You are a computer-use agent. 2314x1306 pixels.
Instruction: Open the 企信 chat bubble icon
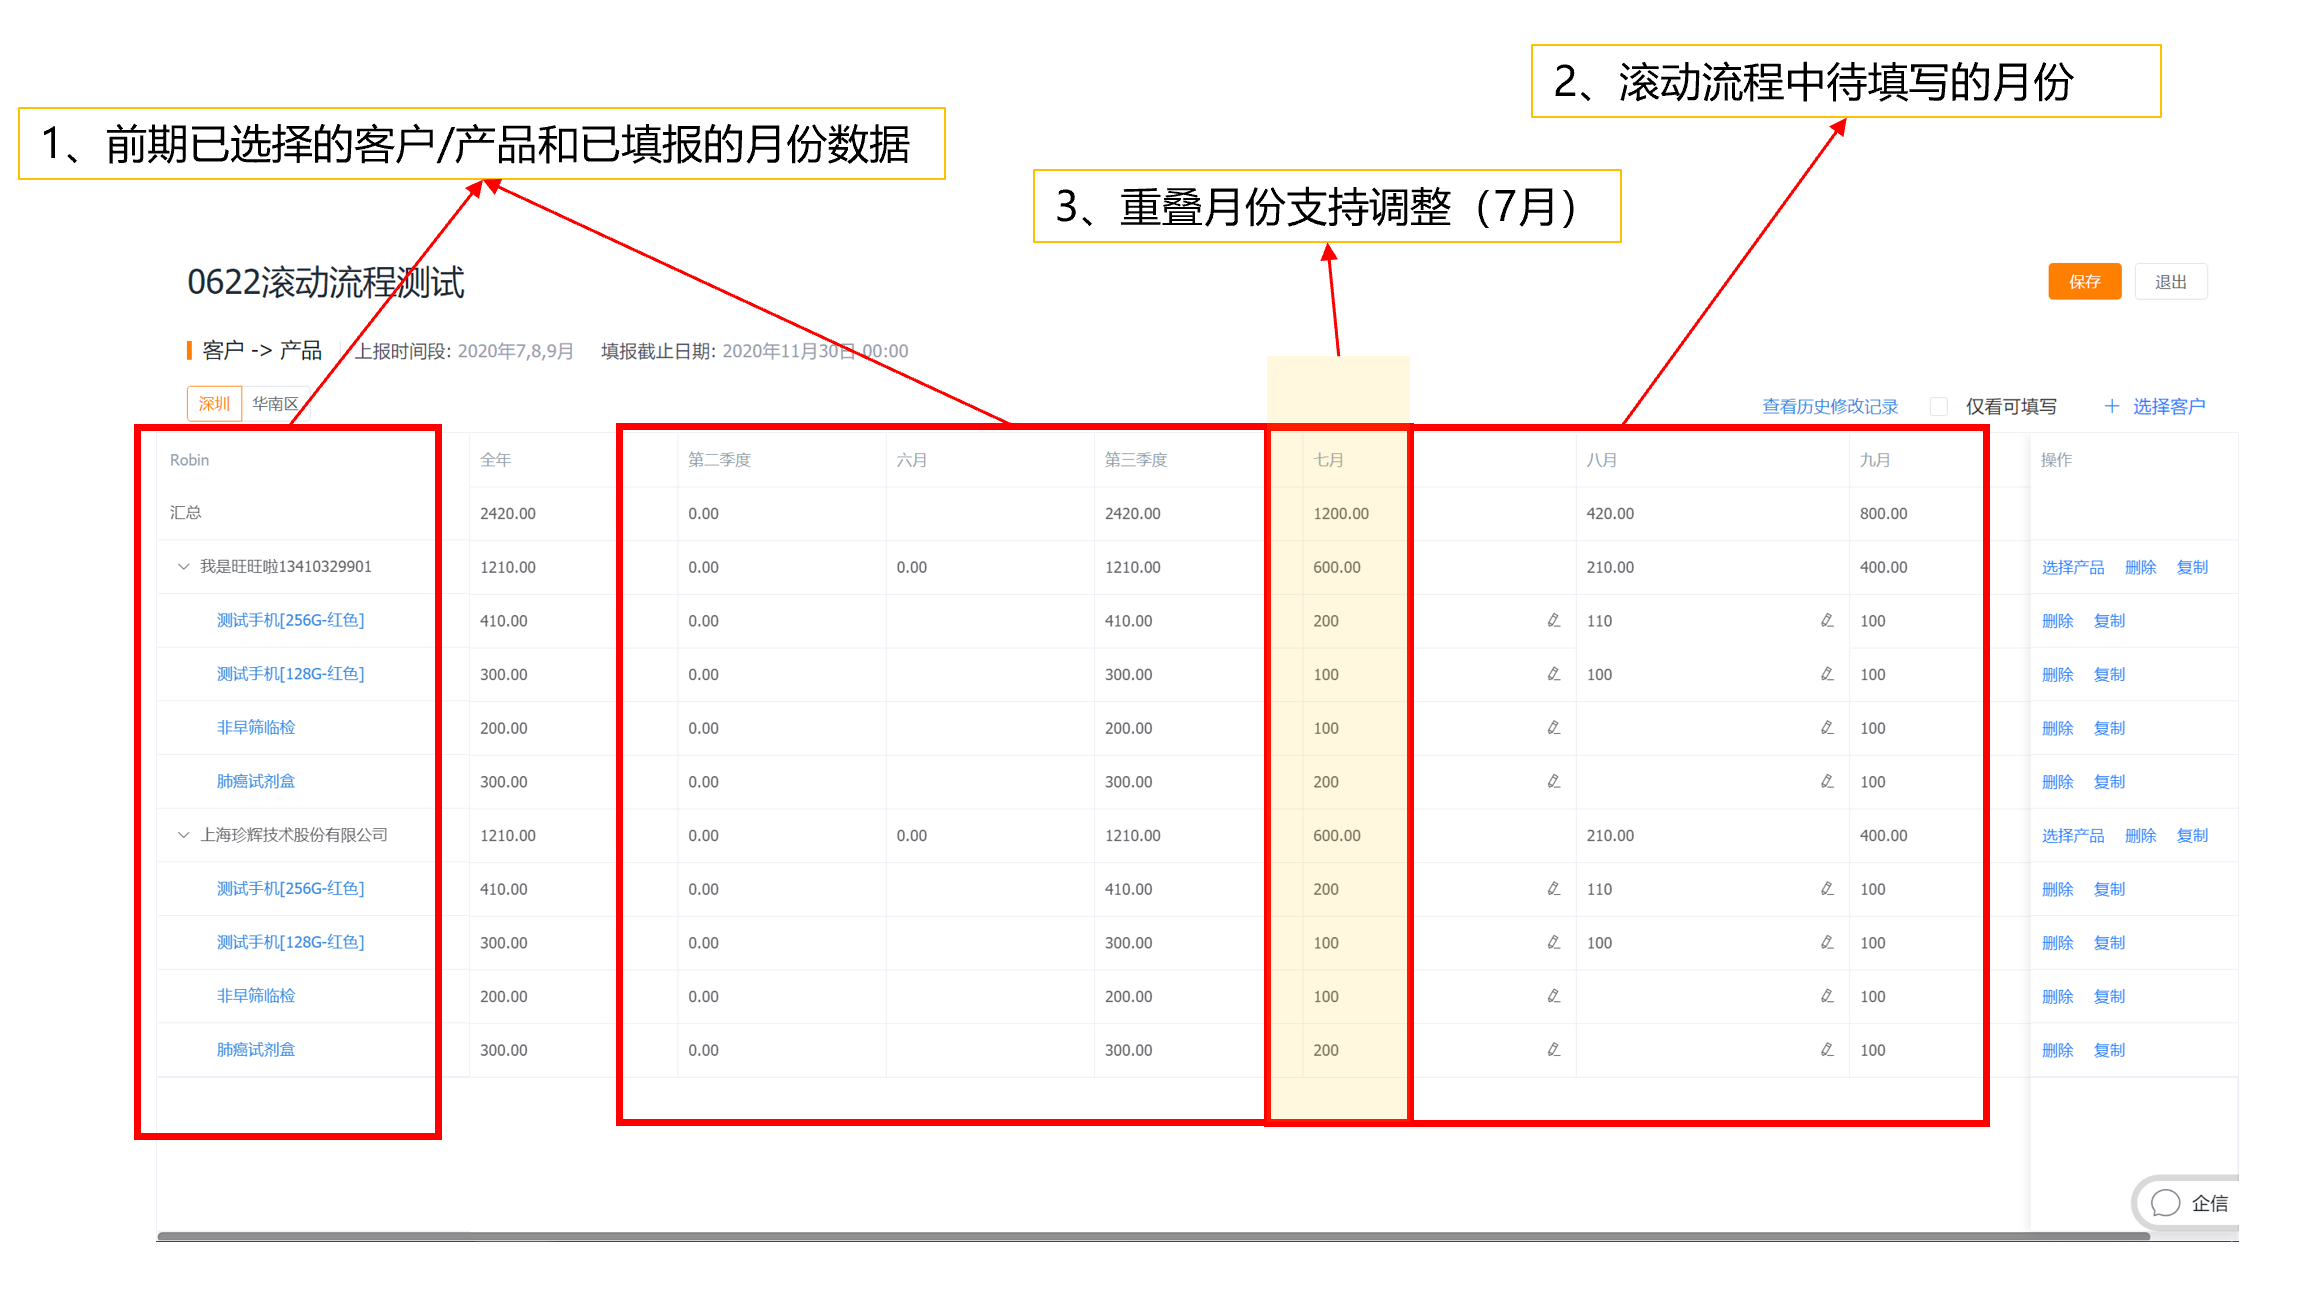click(2165, 1203)
